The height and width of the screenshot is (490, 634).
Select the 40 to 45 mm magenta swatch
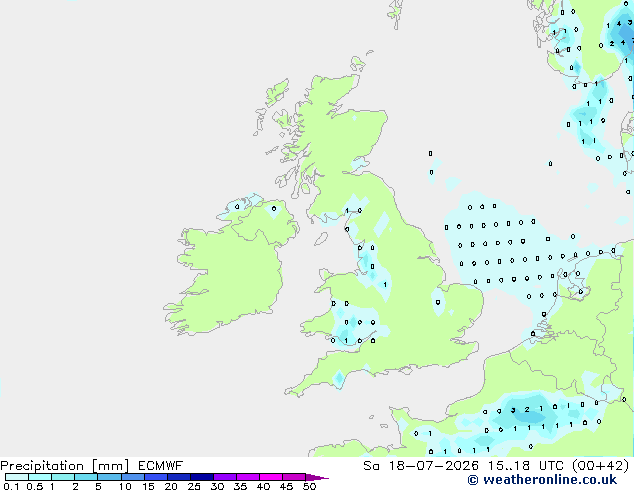click(271, 477)
